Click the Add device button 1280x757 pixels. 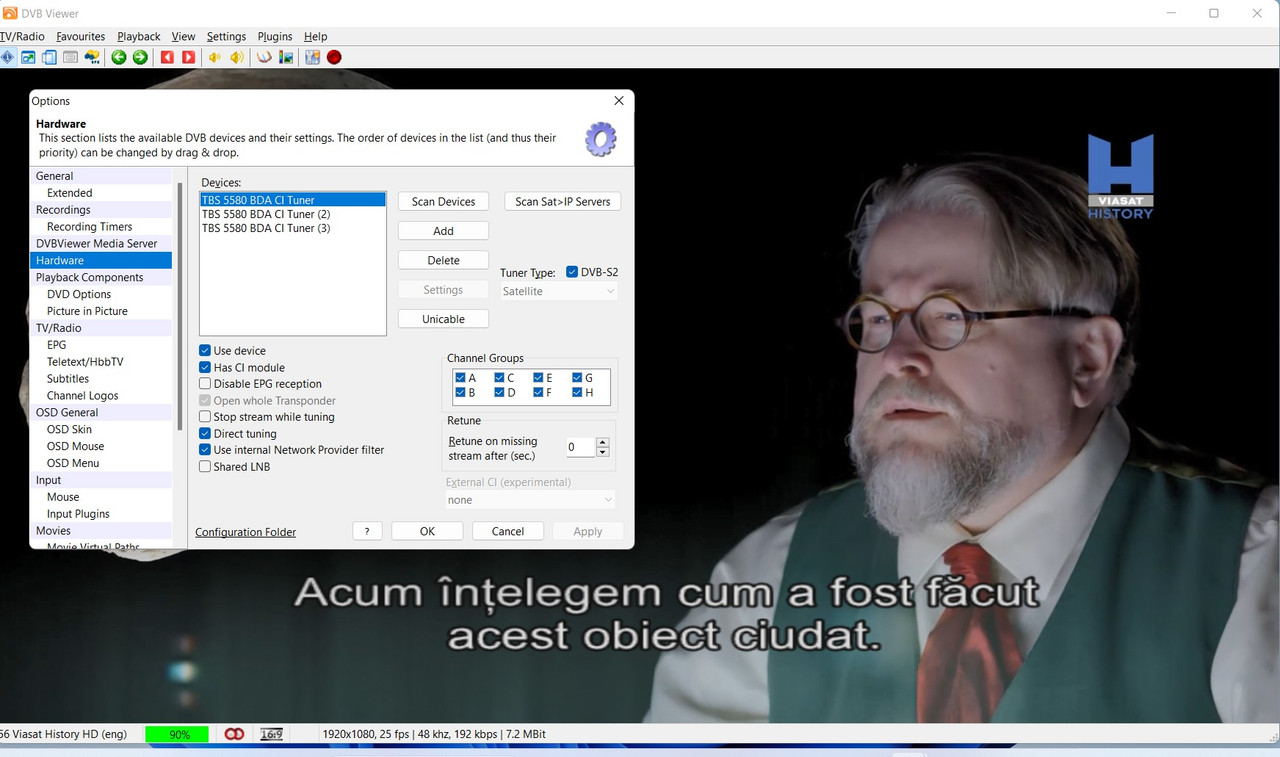click(x=443, y=231)
